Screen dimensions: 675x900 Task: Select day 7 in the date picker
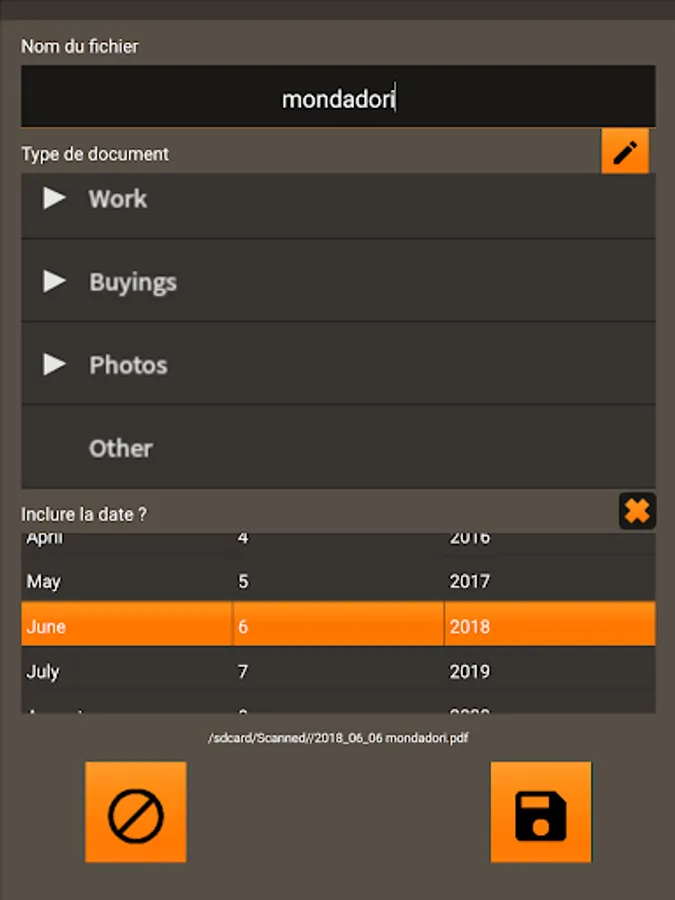[x=243, y=671]
